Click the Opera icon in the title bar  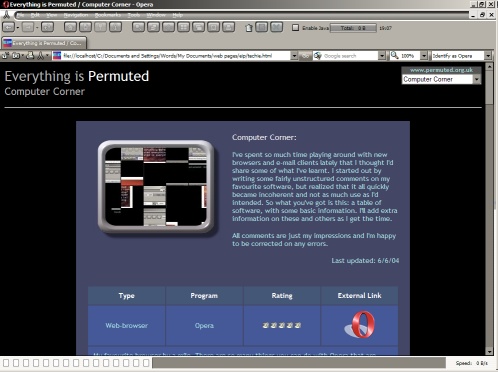pos(5,4)
